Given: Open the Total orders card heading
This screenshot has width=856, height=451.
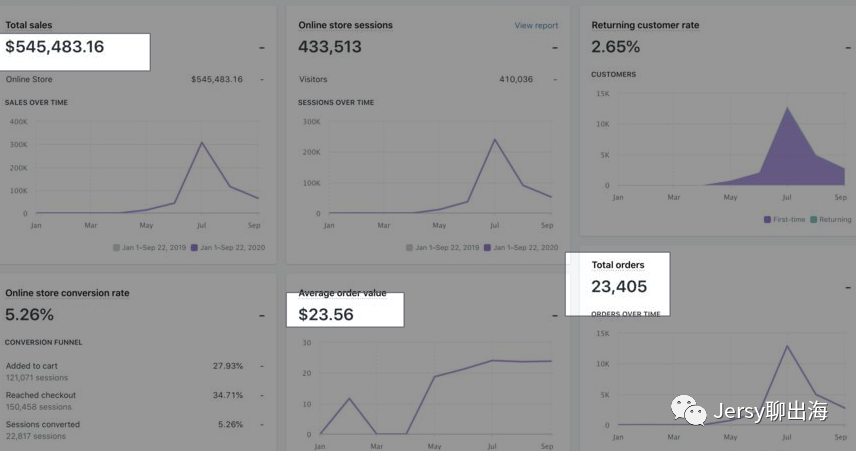Looking at the screenshot, I should (x=618, y=265).
